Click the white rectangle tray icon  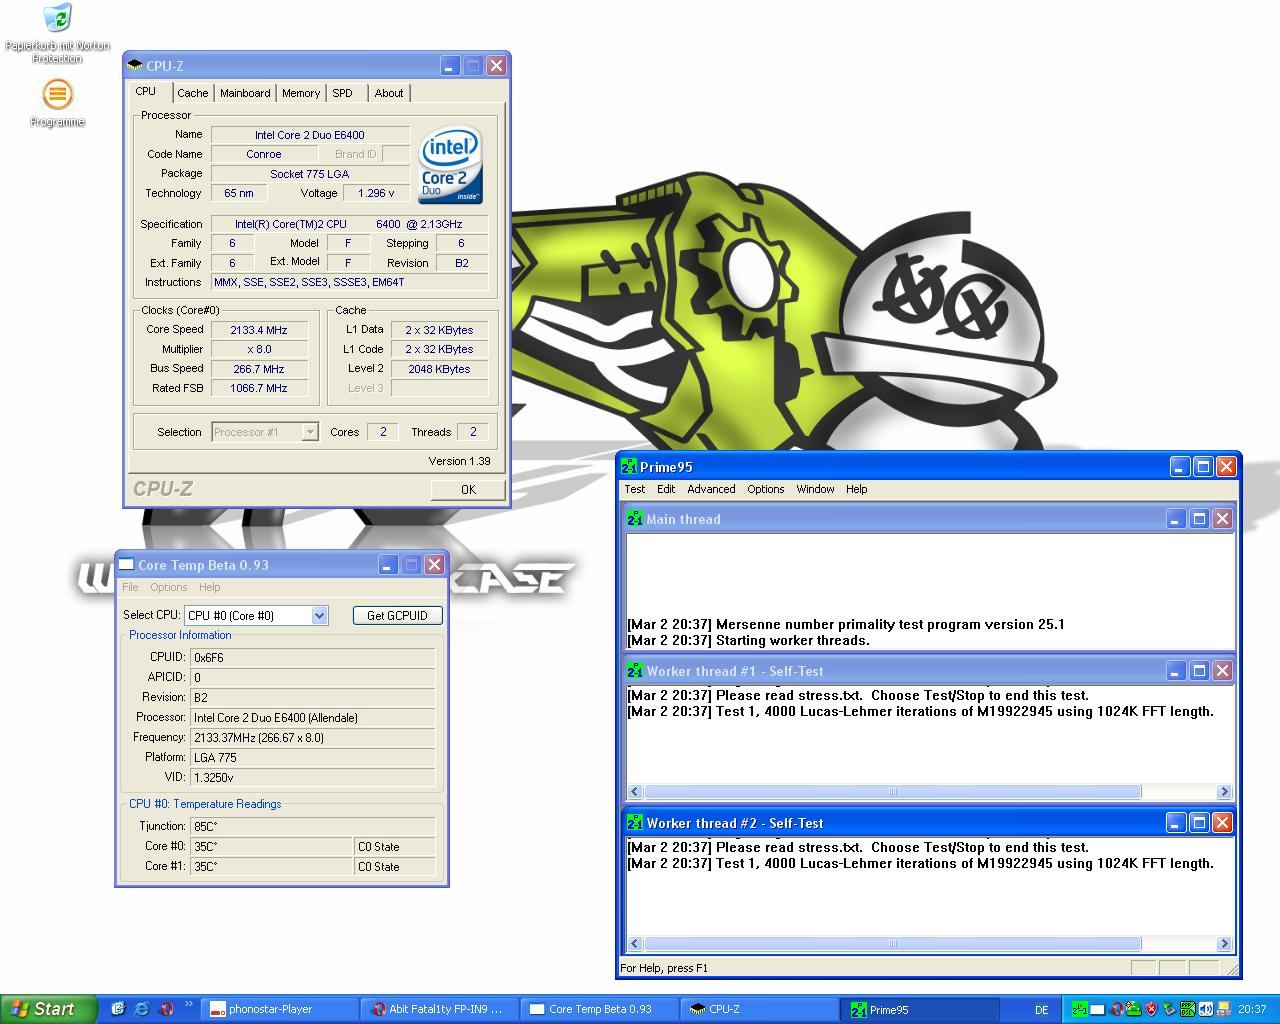[1097, 1009]
